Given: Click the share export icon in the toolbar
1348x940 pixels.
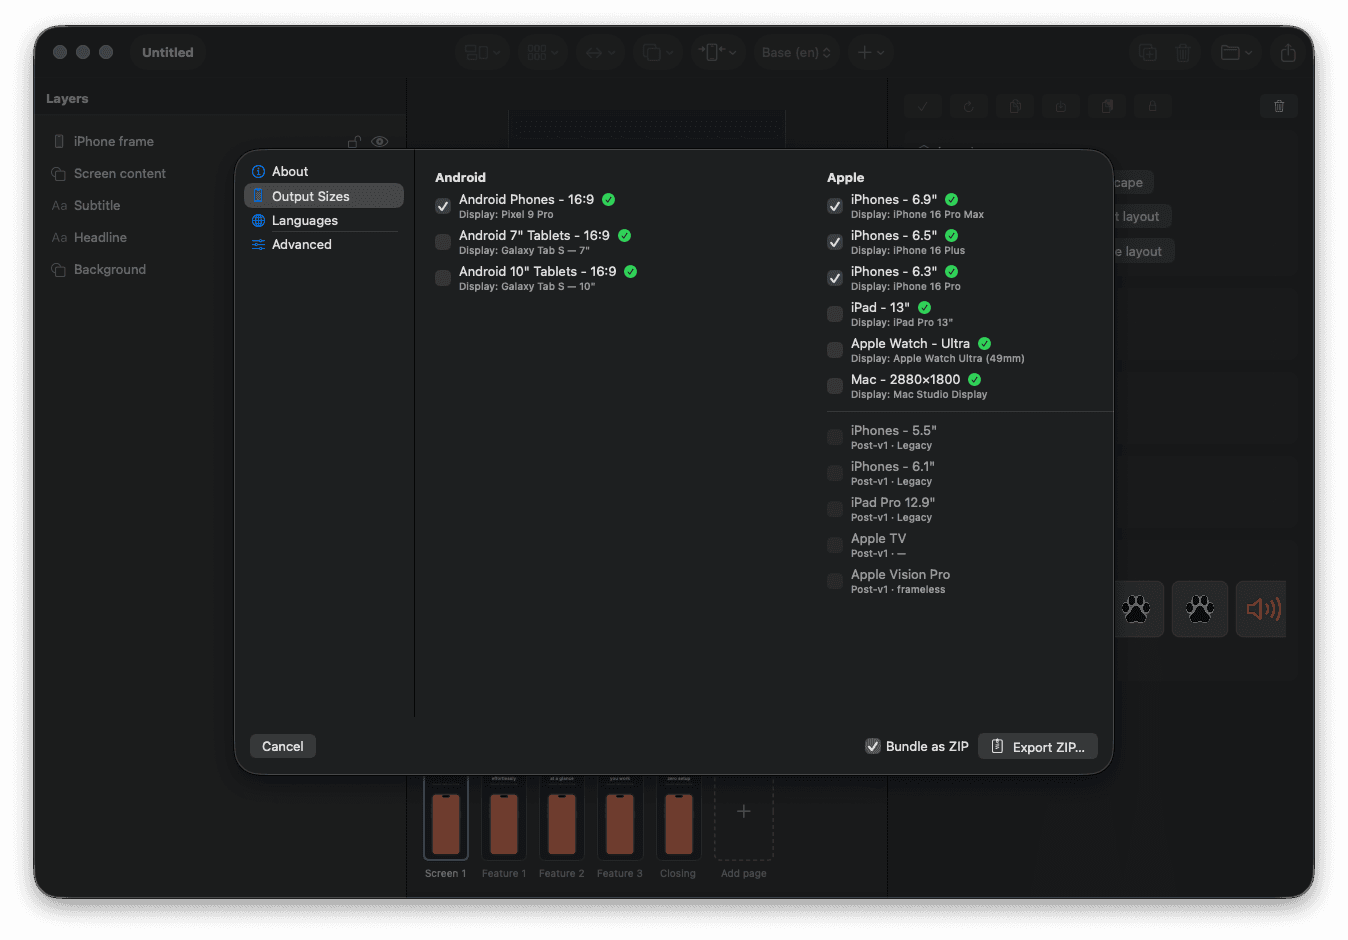Looking at the screenshot, I should click(1288, 53).
